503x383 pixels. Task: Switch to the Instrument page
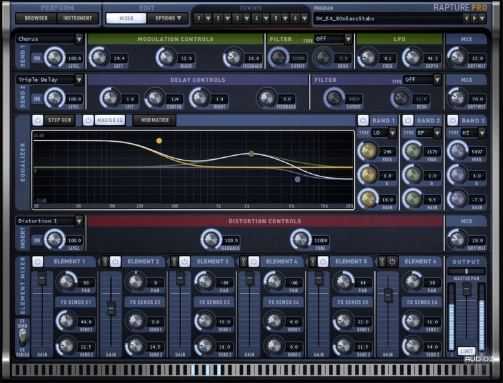pos(78,18)
